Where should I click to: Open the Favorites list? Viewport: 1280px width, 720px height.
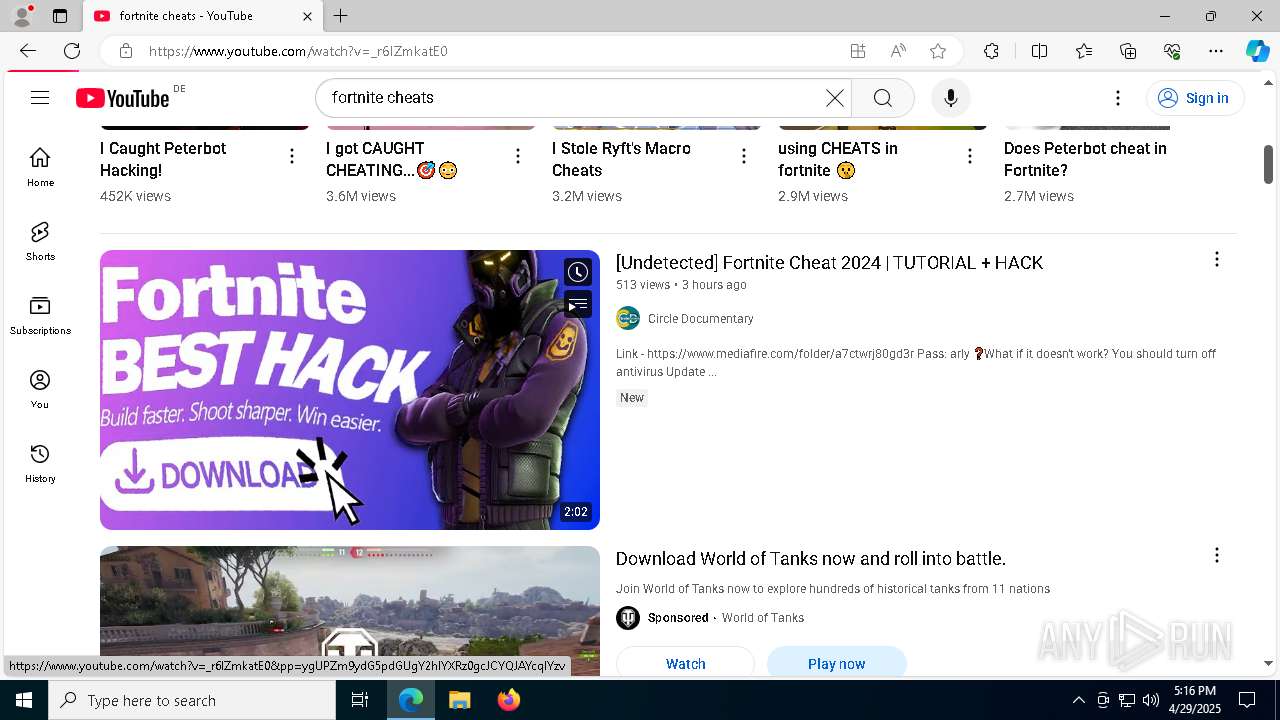(x=1084, y=51)
